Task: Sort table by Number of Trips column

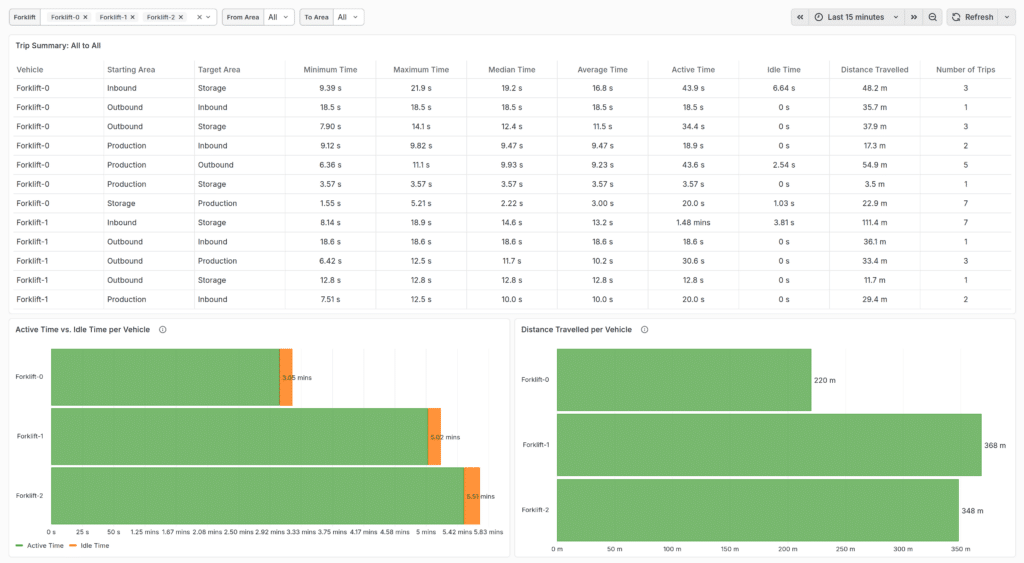Action: coord(965,70)
